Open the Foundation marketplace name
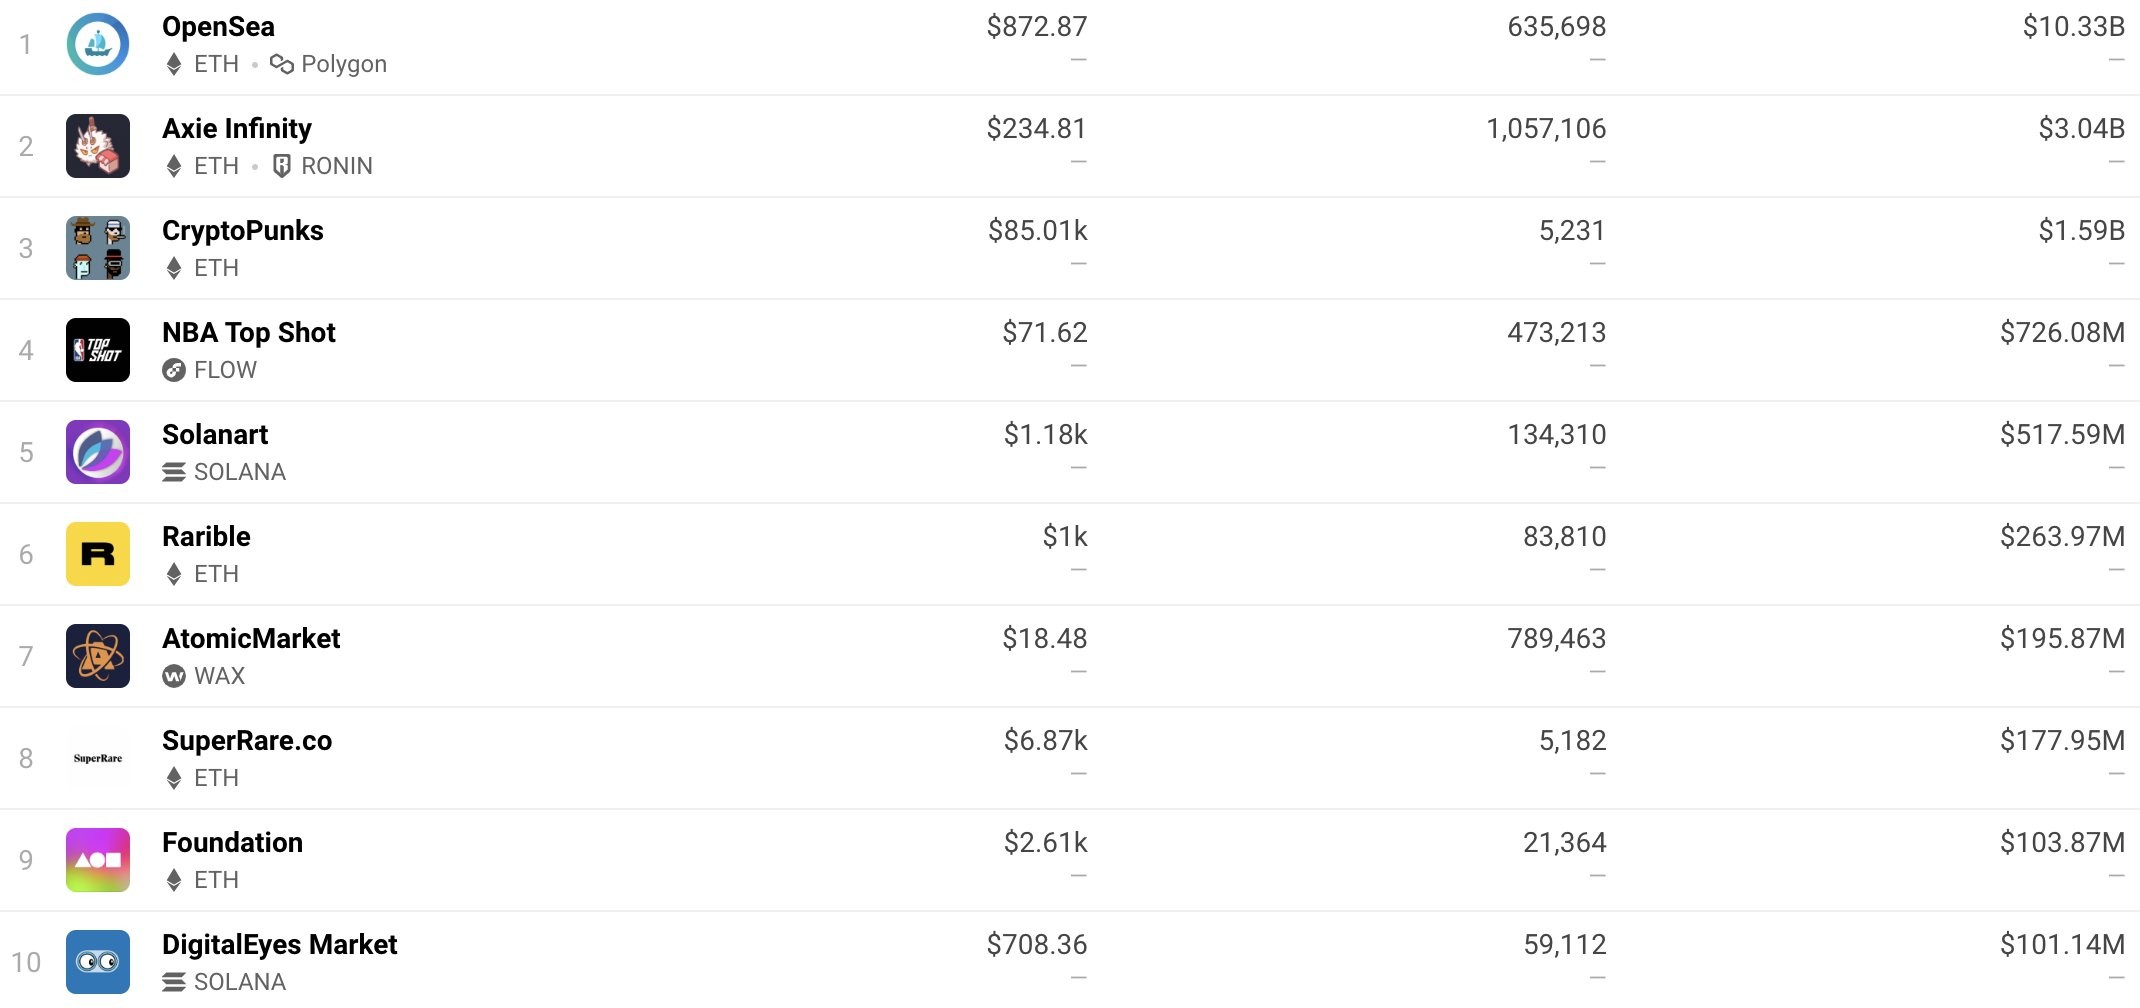This screenshot has width=2140, height=1008. (232, 843)
